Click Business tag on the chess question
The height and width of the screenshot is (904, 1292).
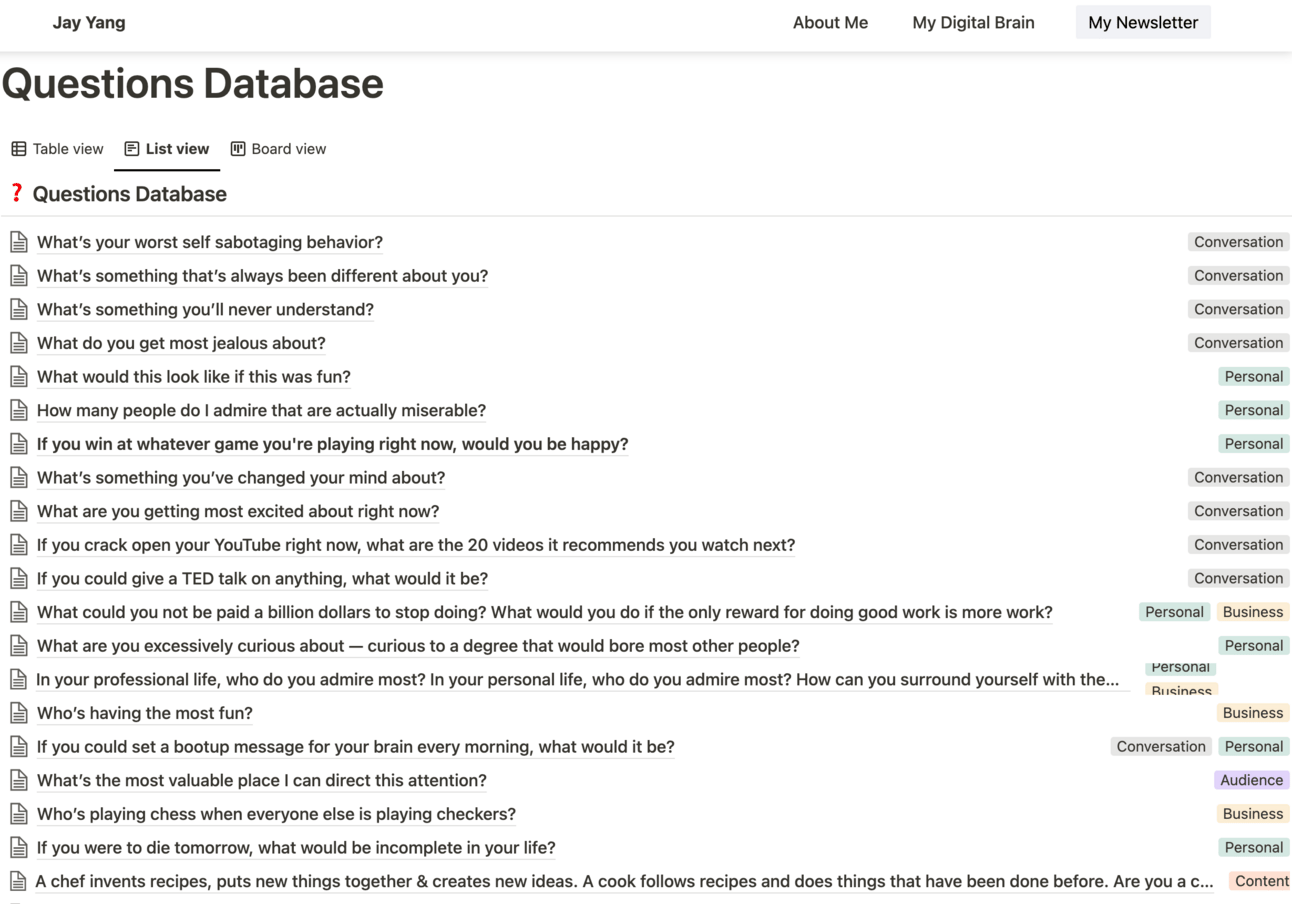[x=1252, y=814]
